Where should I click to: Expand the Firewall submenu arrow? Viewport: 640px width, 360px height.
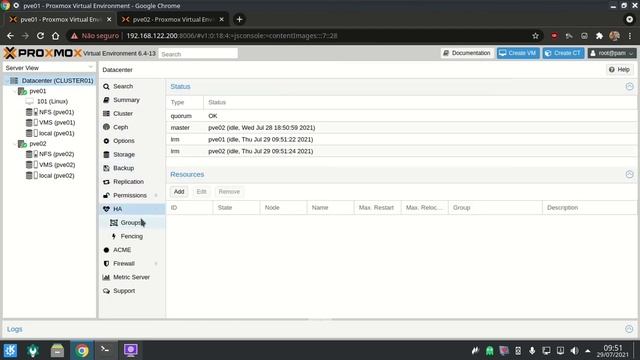[x=156, y=264]
